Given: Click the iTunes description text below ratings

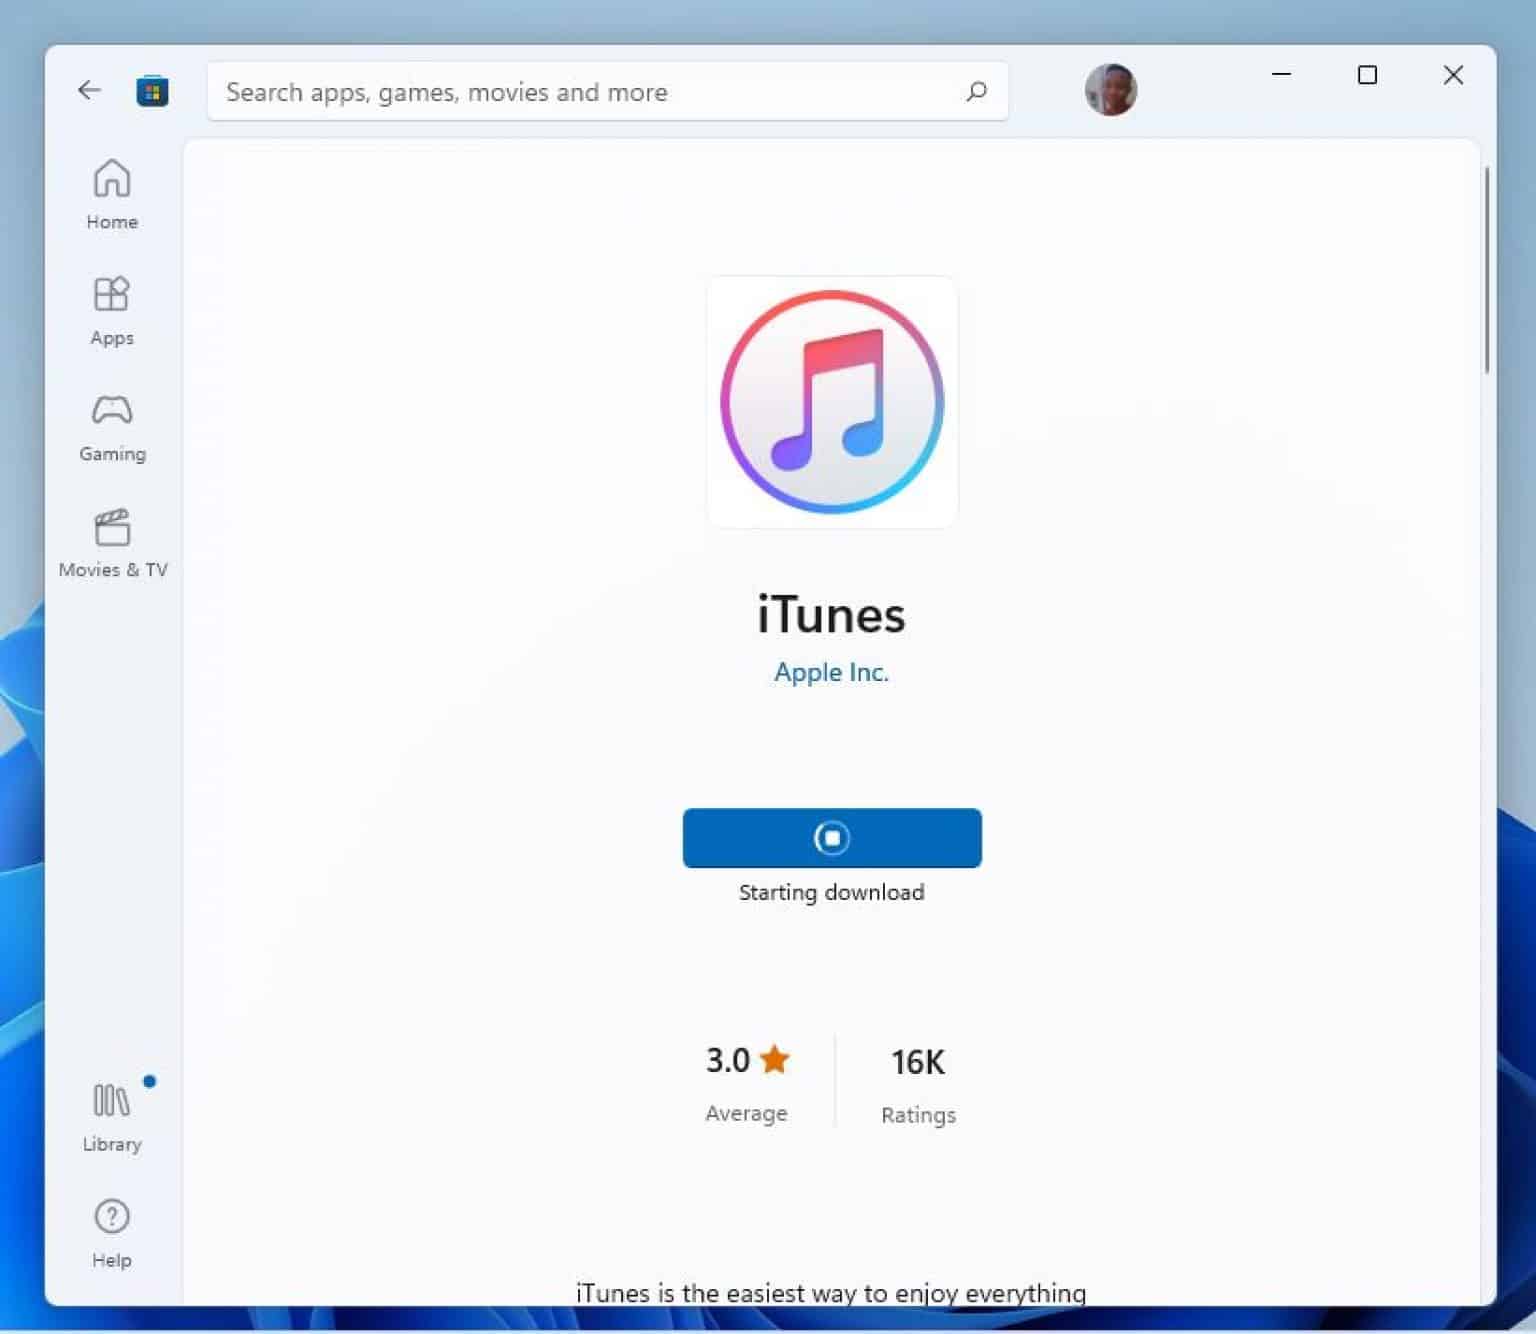Looking at the screenshot, I should click(831, 1292).
